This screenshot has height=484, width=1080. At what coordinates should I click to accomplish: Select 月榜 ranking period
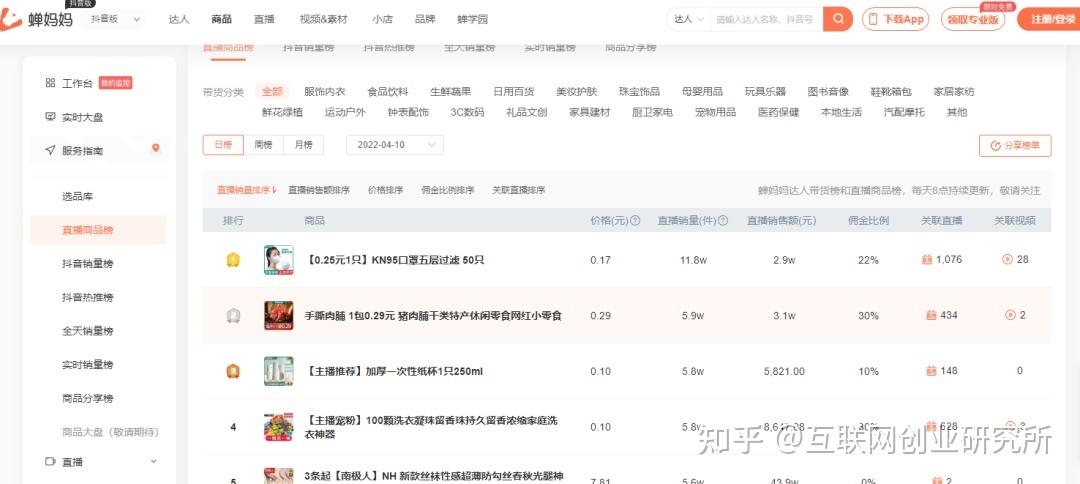pyautogui.click(x=304, y=145)
